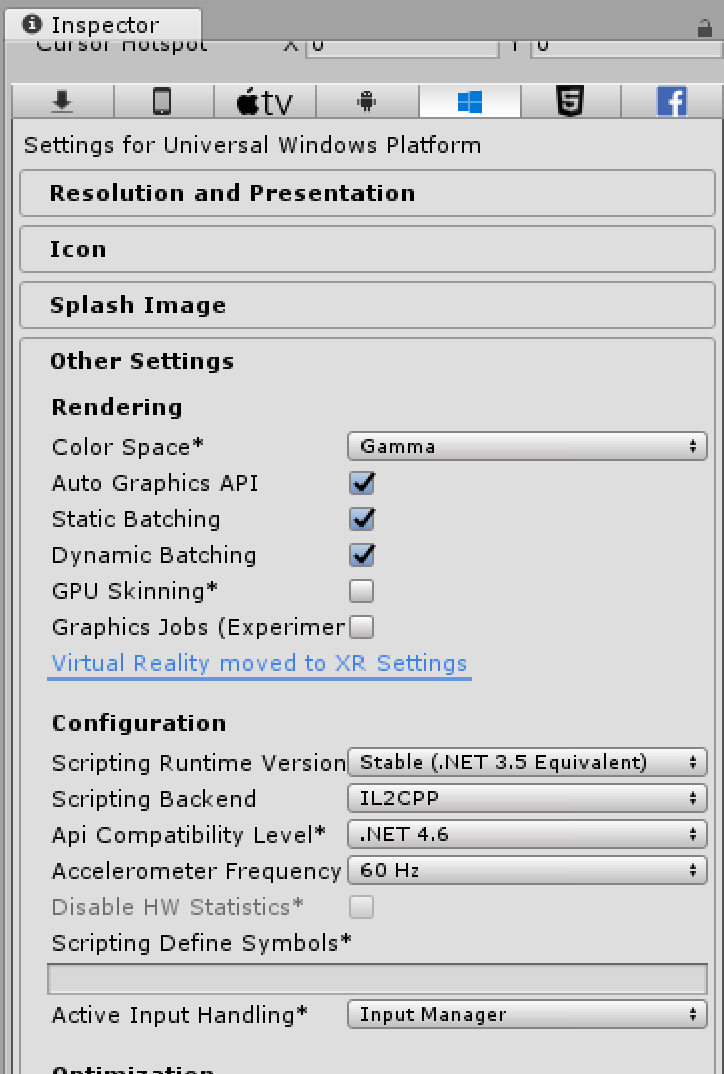This screenshot has width=724, height=1074.
Task: Open the Scripting Backend dropdown
Action: 526,799
